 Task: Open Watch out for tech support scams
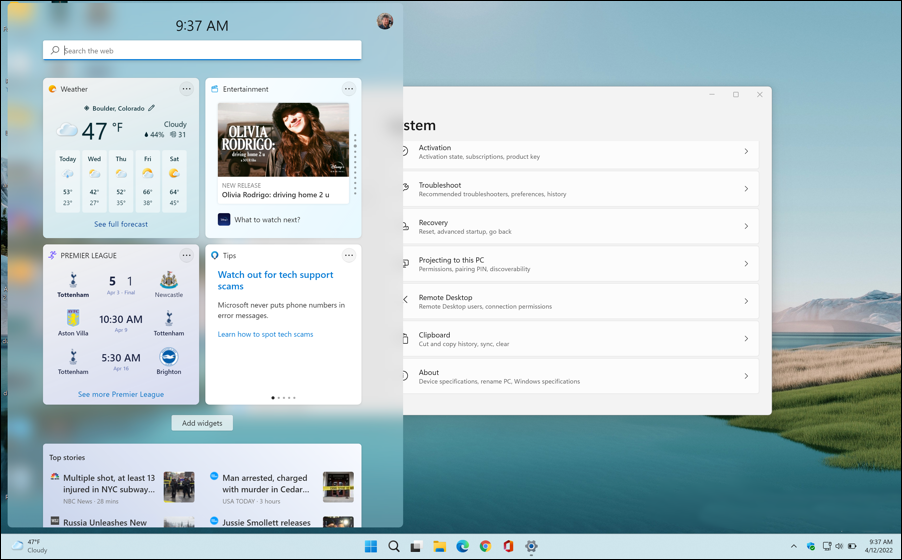276,280
